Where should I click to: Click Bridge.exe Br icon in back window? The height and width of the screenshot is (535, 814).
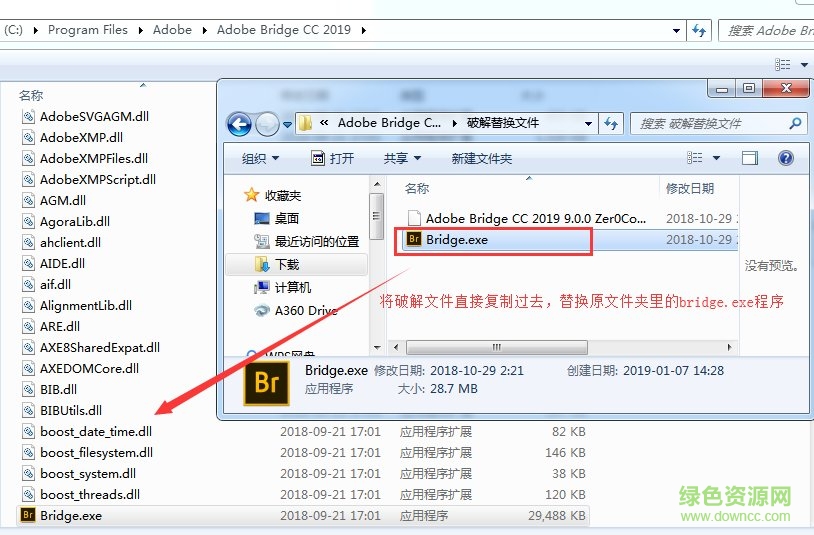[x=28, y=515]
